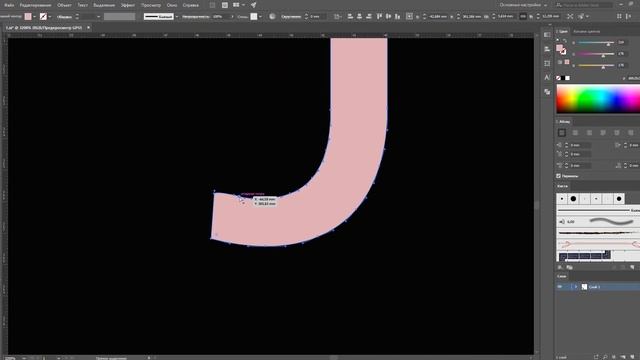
Task: Click the fill and stroke indicator in Color panel
Action: (x=561, y=49)
